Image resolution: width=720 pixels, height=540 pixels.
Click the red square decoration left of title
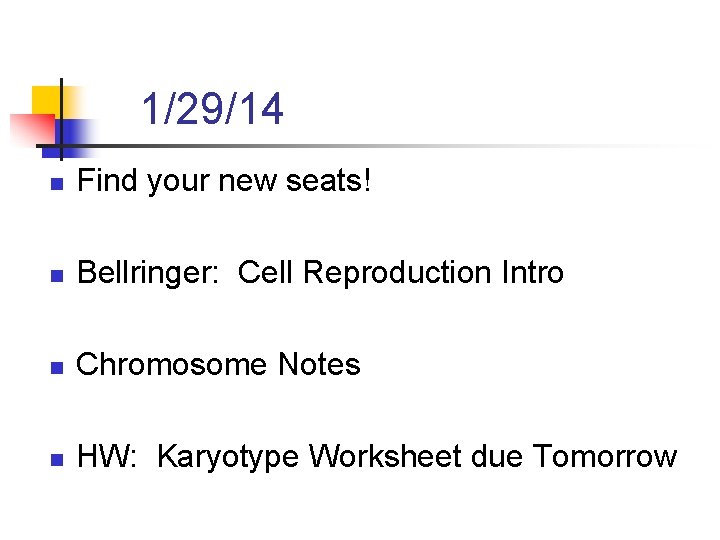tap(30, 130)
